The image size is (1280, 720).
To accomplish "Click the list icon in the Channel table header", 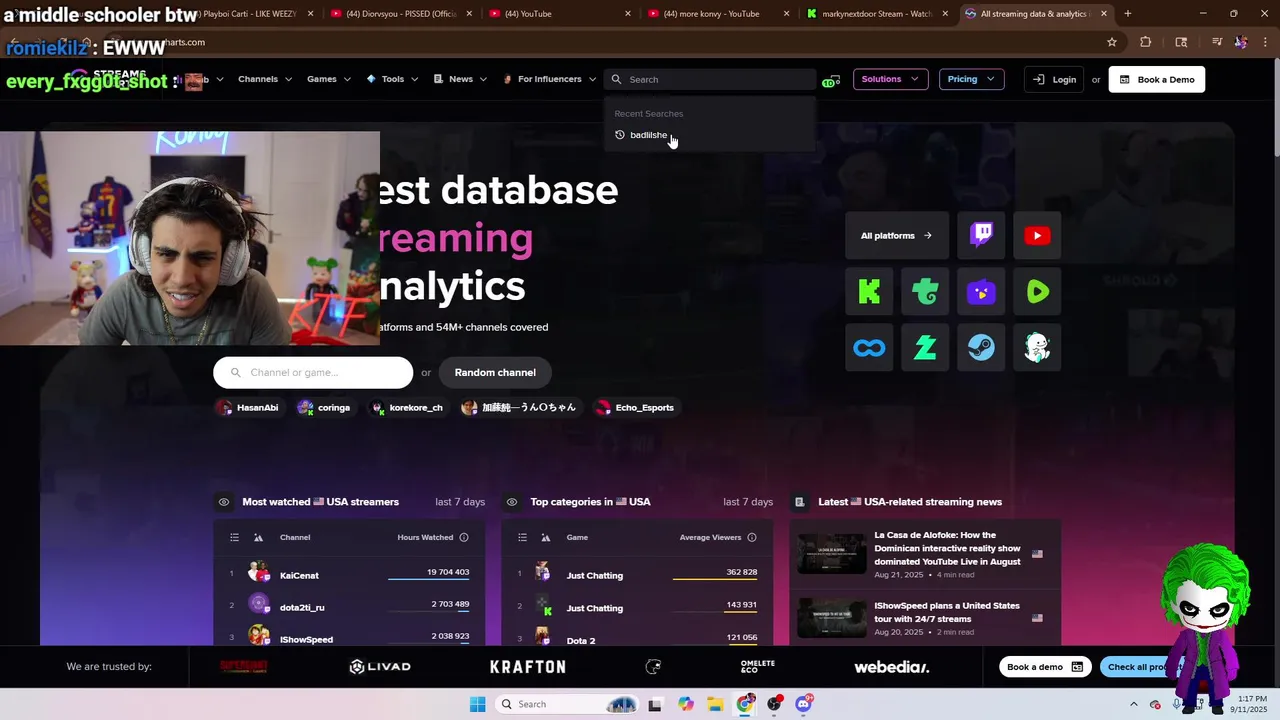I will (234, 537).
